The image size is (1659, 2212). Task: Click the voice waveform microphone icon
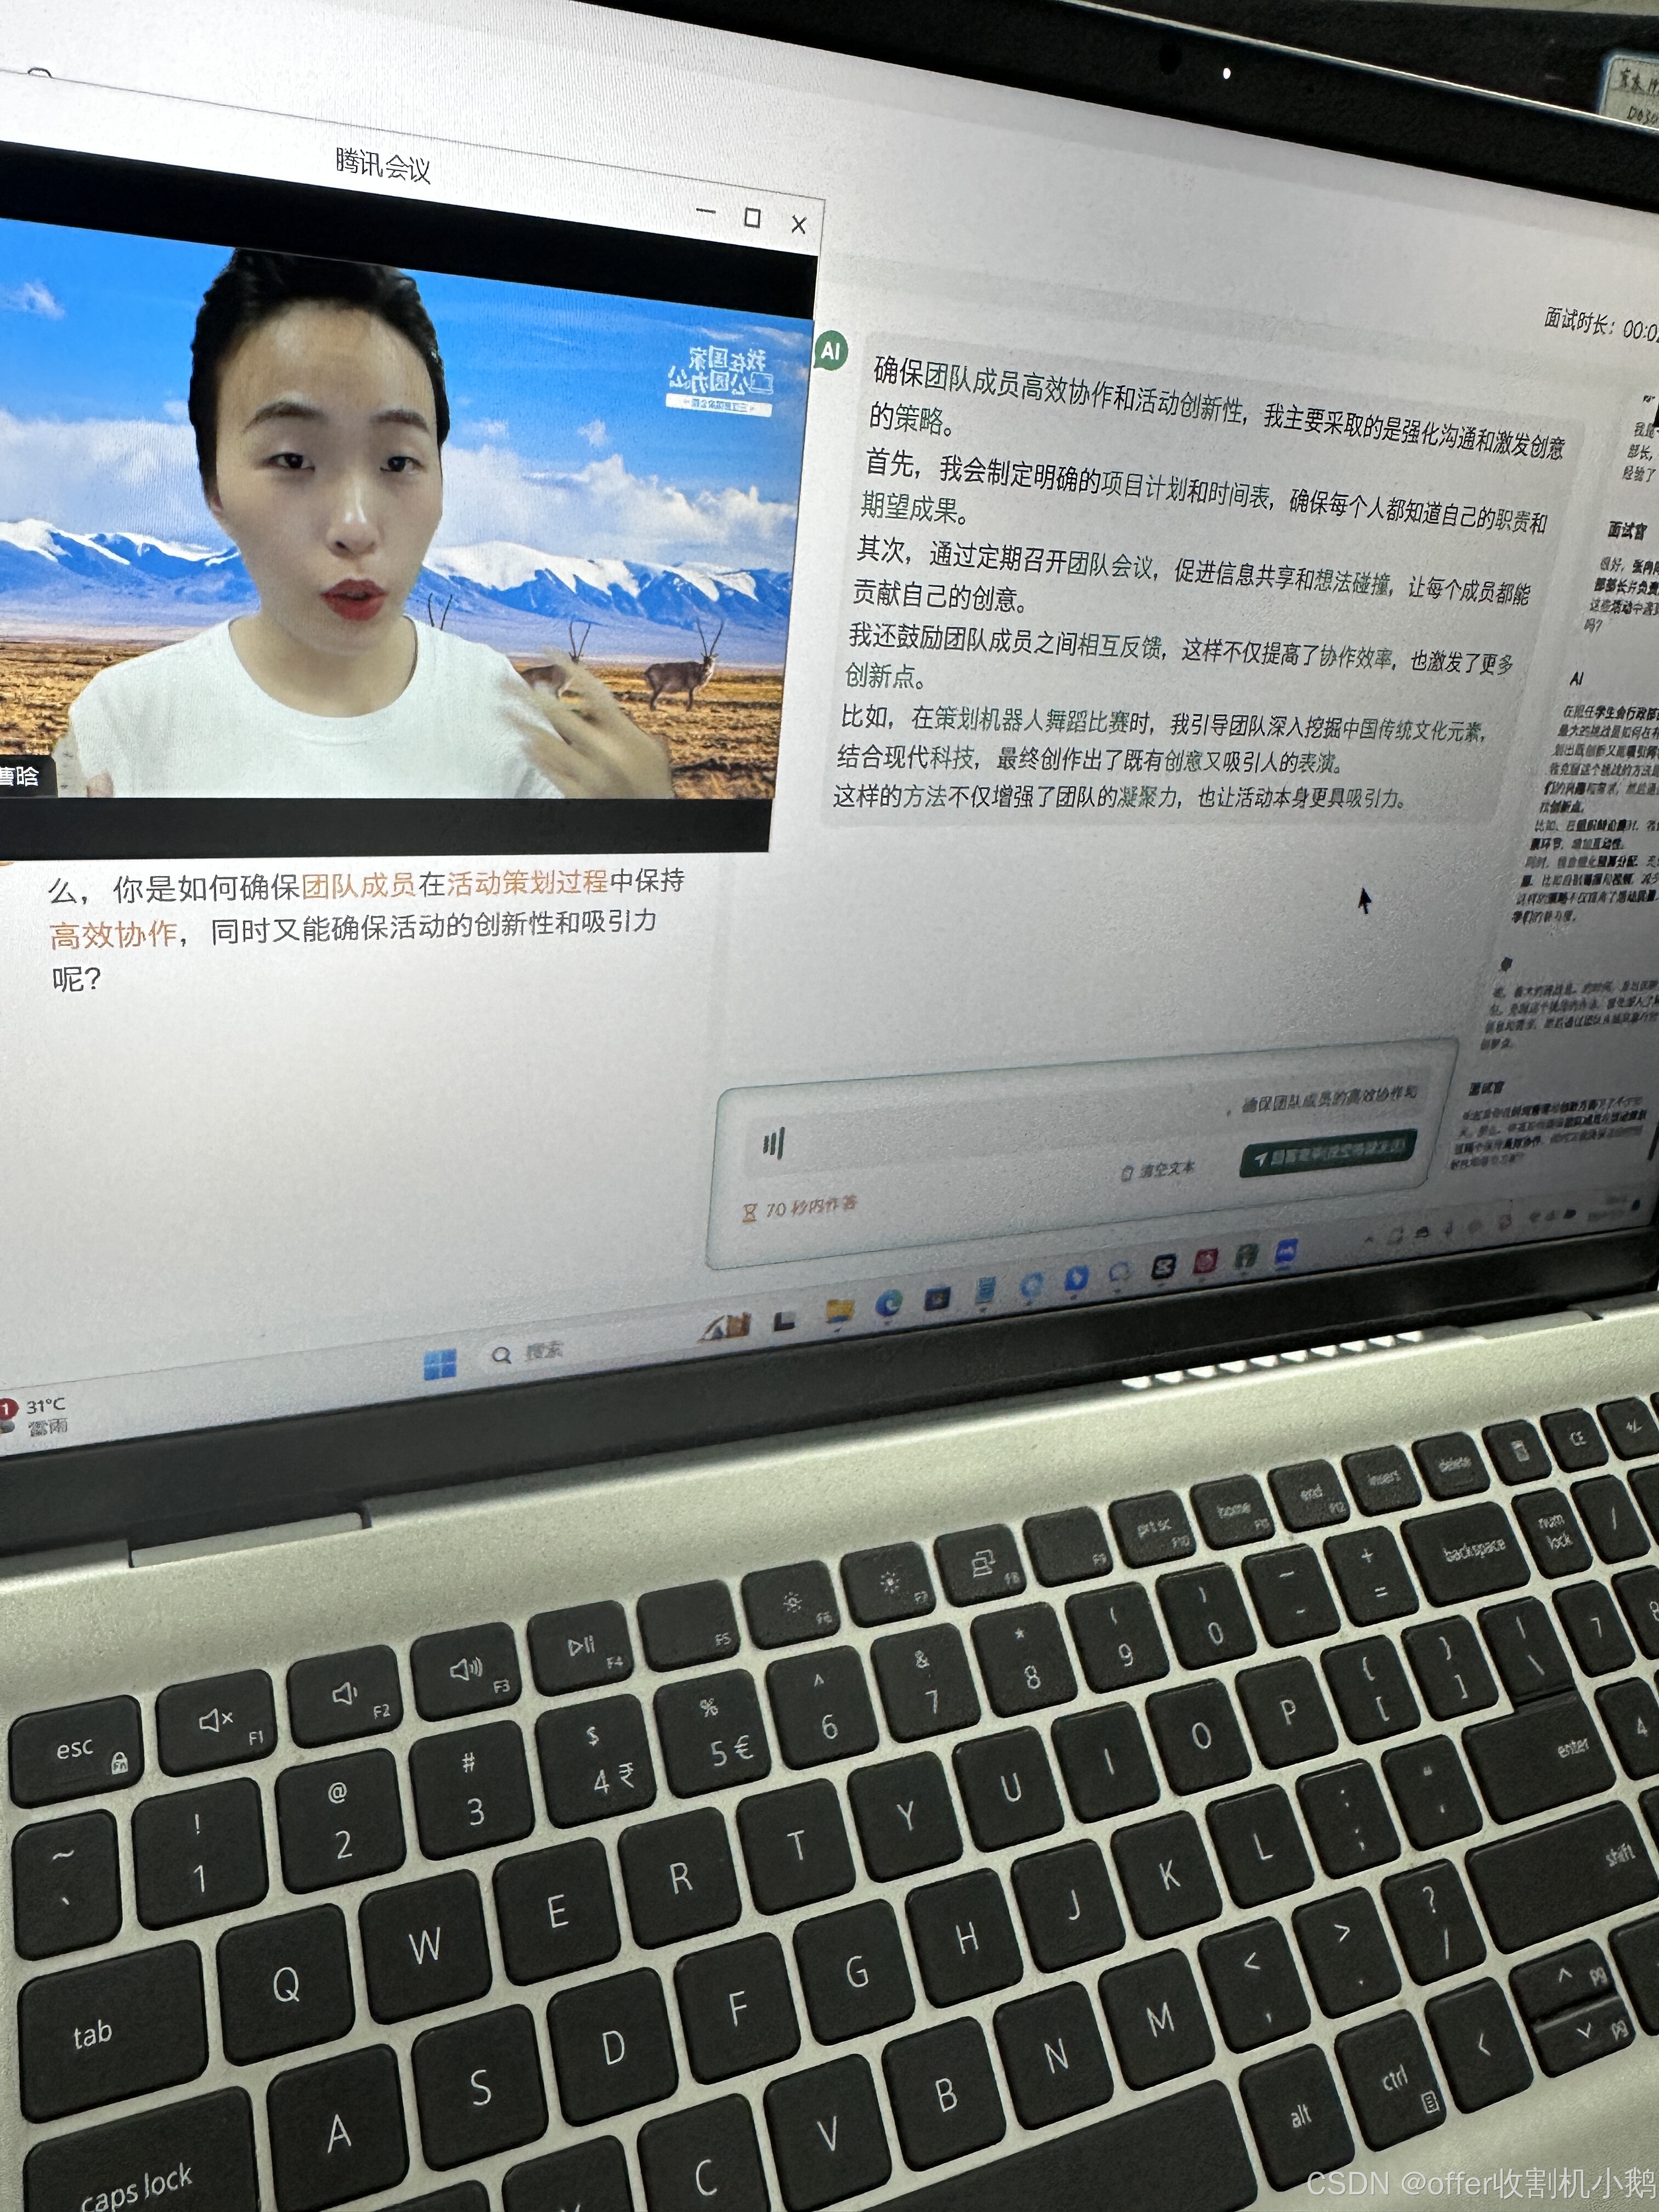click(x=773, y=1143)
